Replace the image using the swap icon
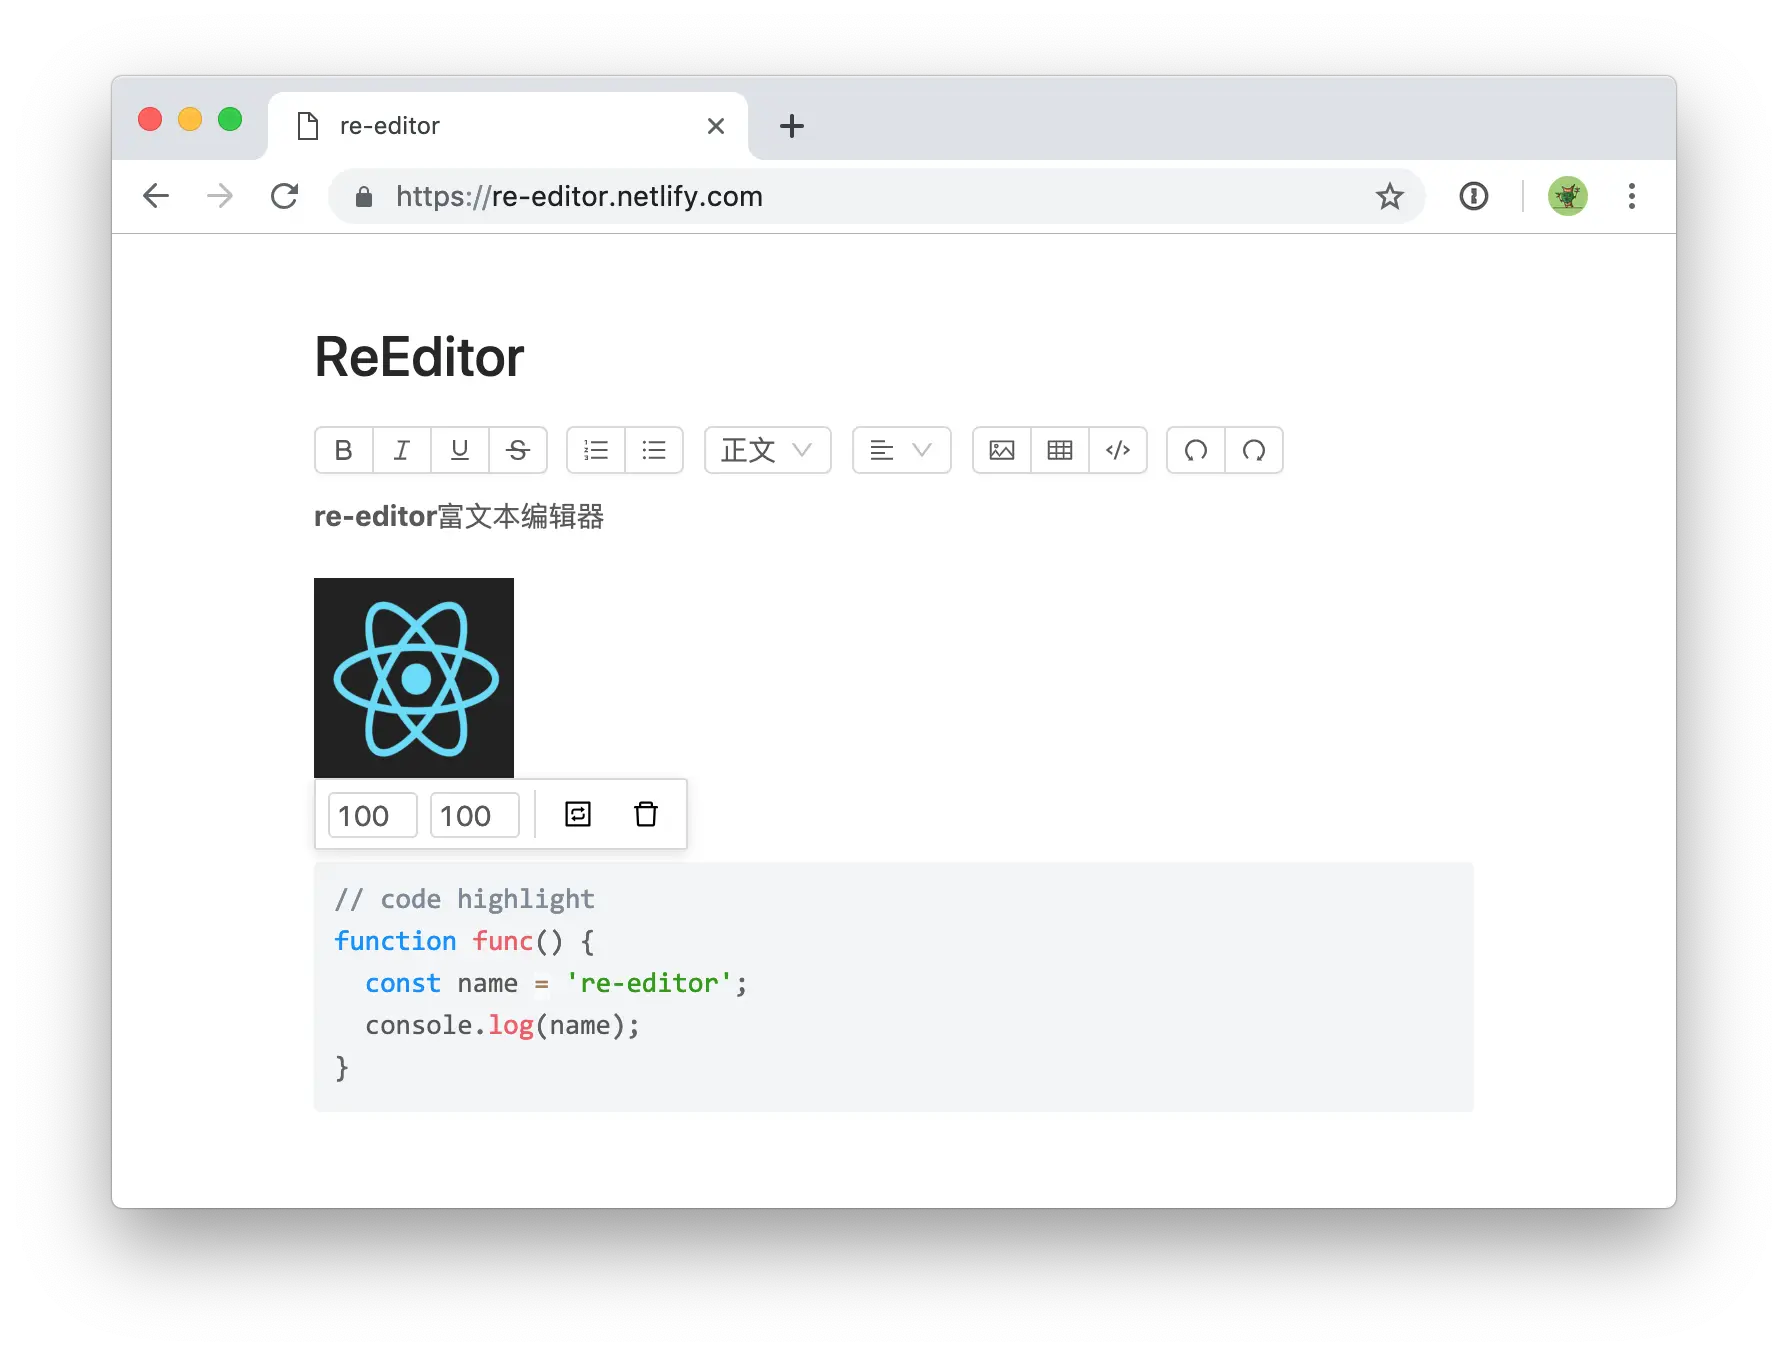This screenshot has height=1356, width=1788. point(578,814)
